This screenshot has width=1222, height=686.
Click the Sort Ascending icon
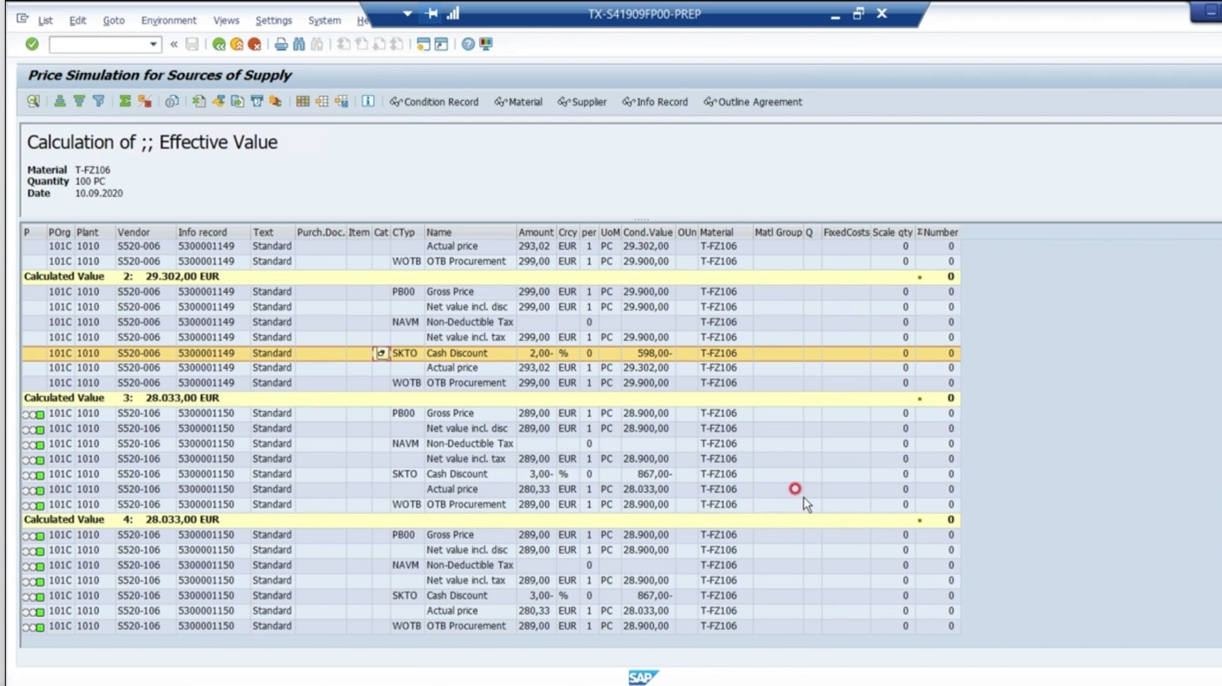click(x=60, y=101)
